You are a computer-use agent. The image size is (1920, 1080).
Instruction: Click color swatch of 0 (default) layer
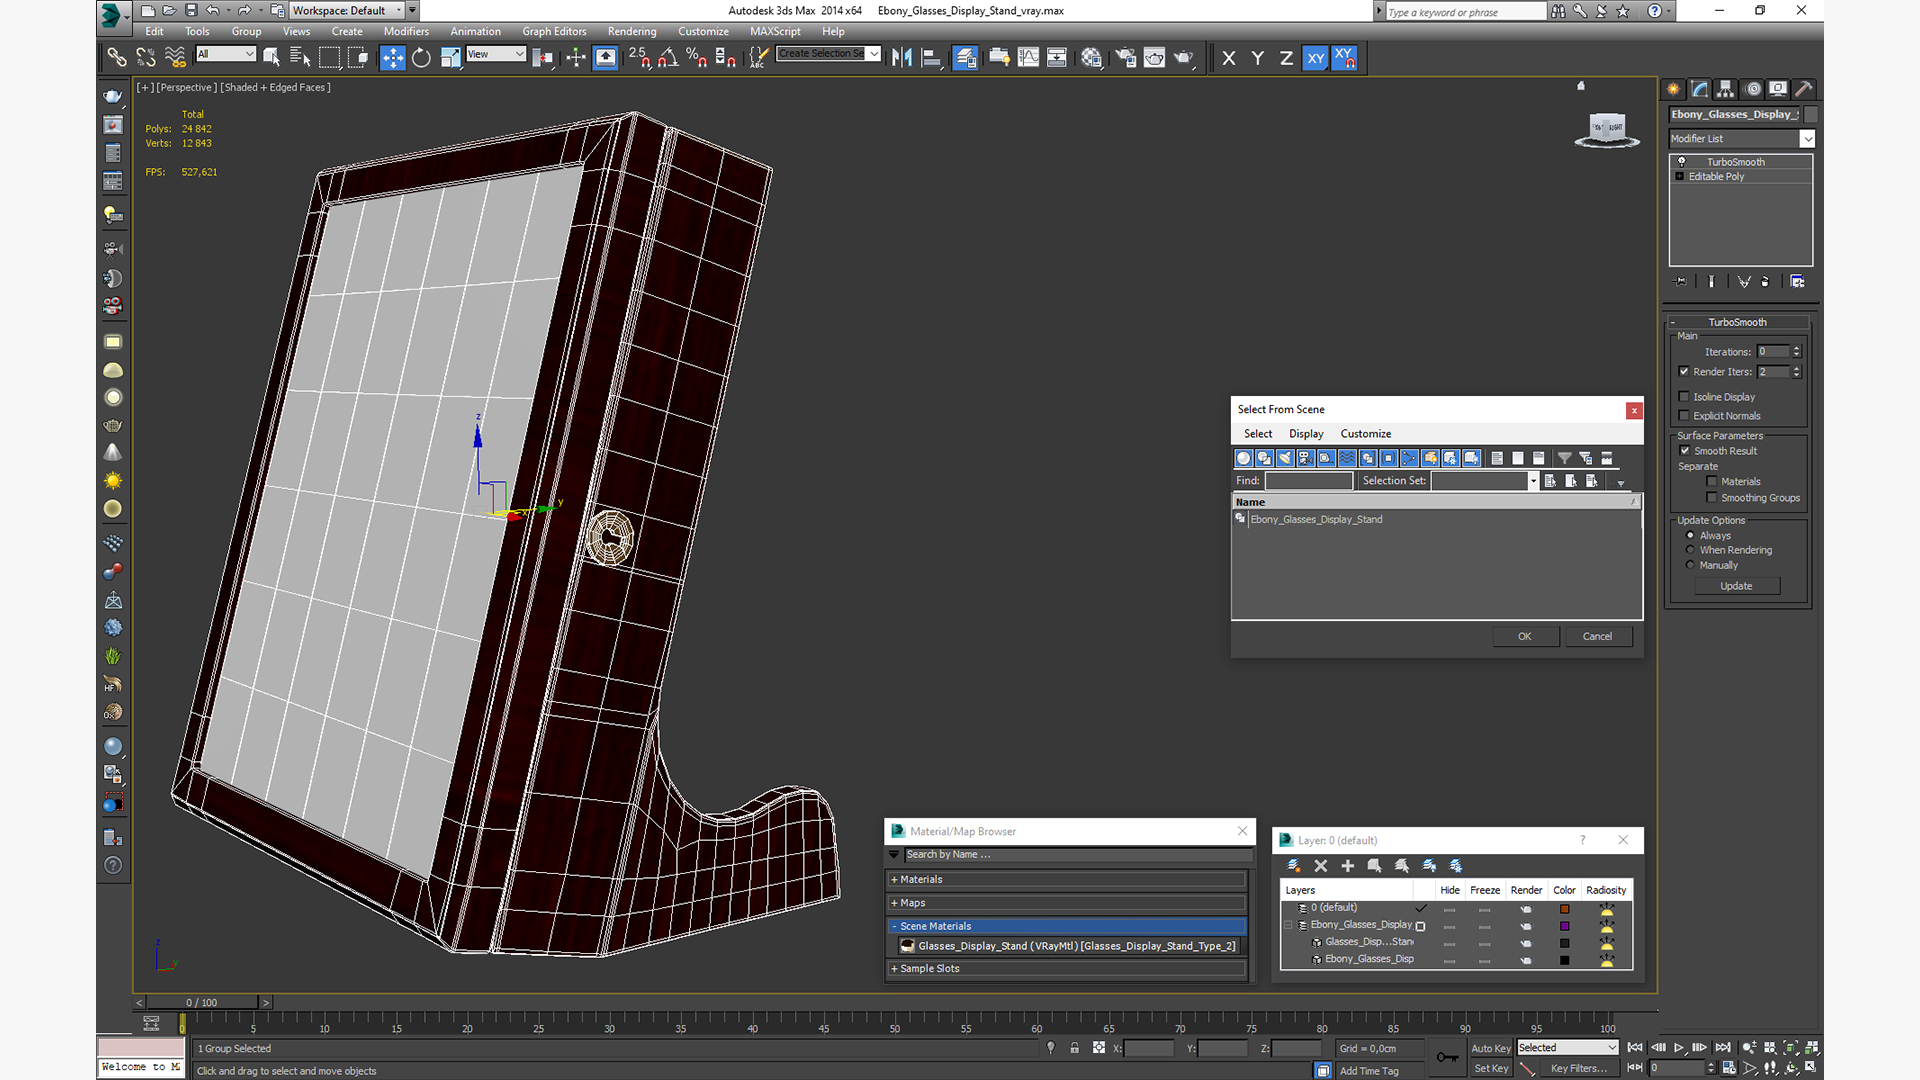click(1565, 909)
